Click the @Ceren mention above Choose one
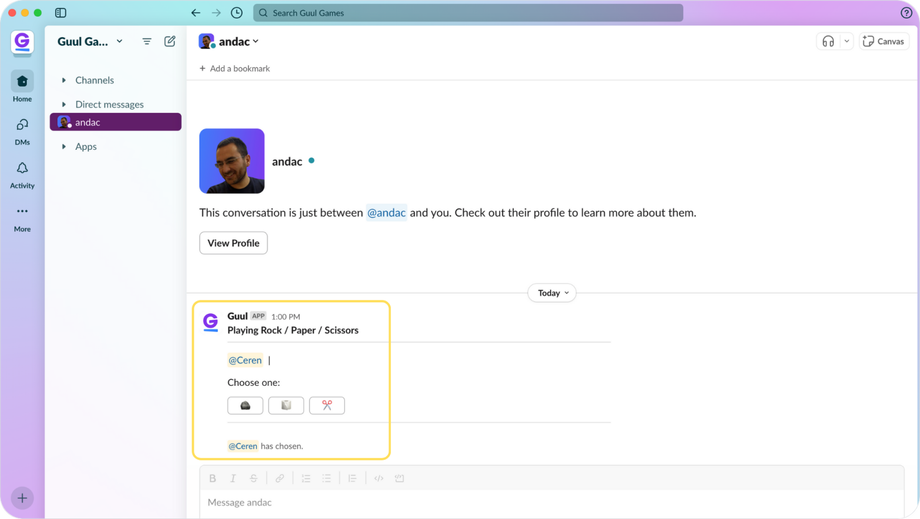The image size is (920, 519). [x=245, y=360]
